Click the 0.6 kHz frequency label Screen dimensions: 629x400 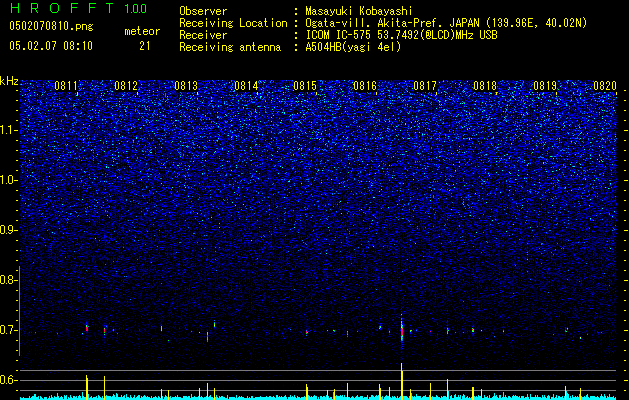click(7, 380)
